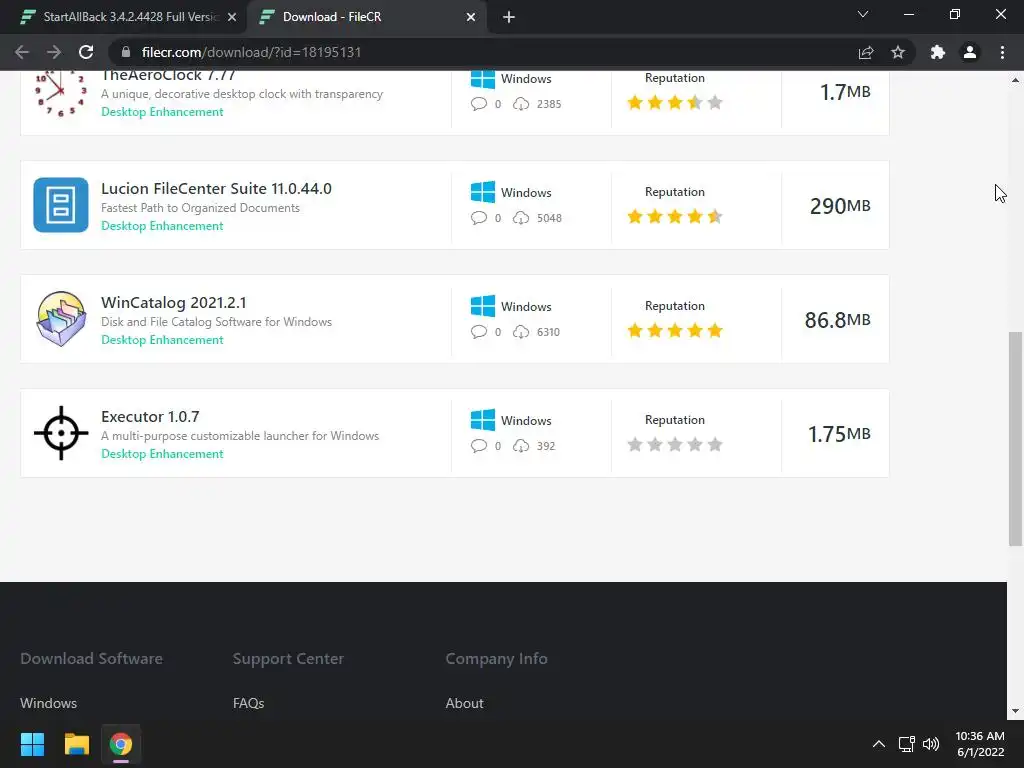
Task: Open Chrome three-dot menu
Action: pyautogui.click(x=1002, y=52)
